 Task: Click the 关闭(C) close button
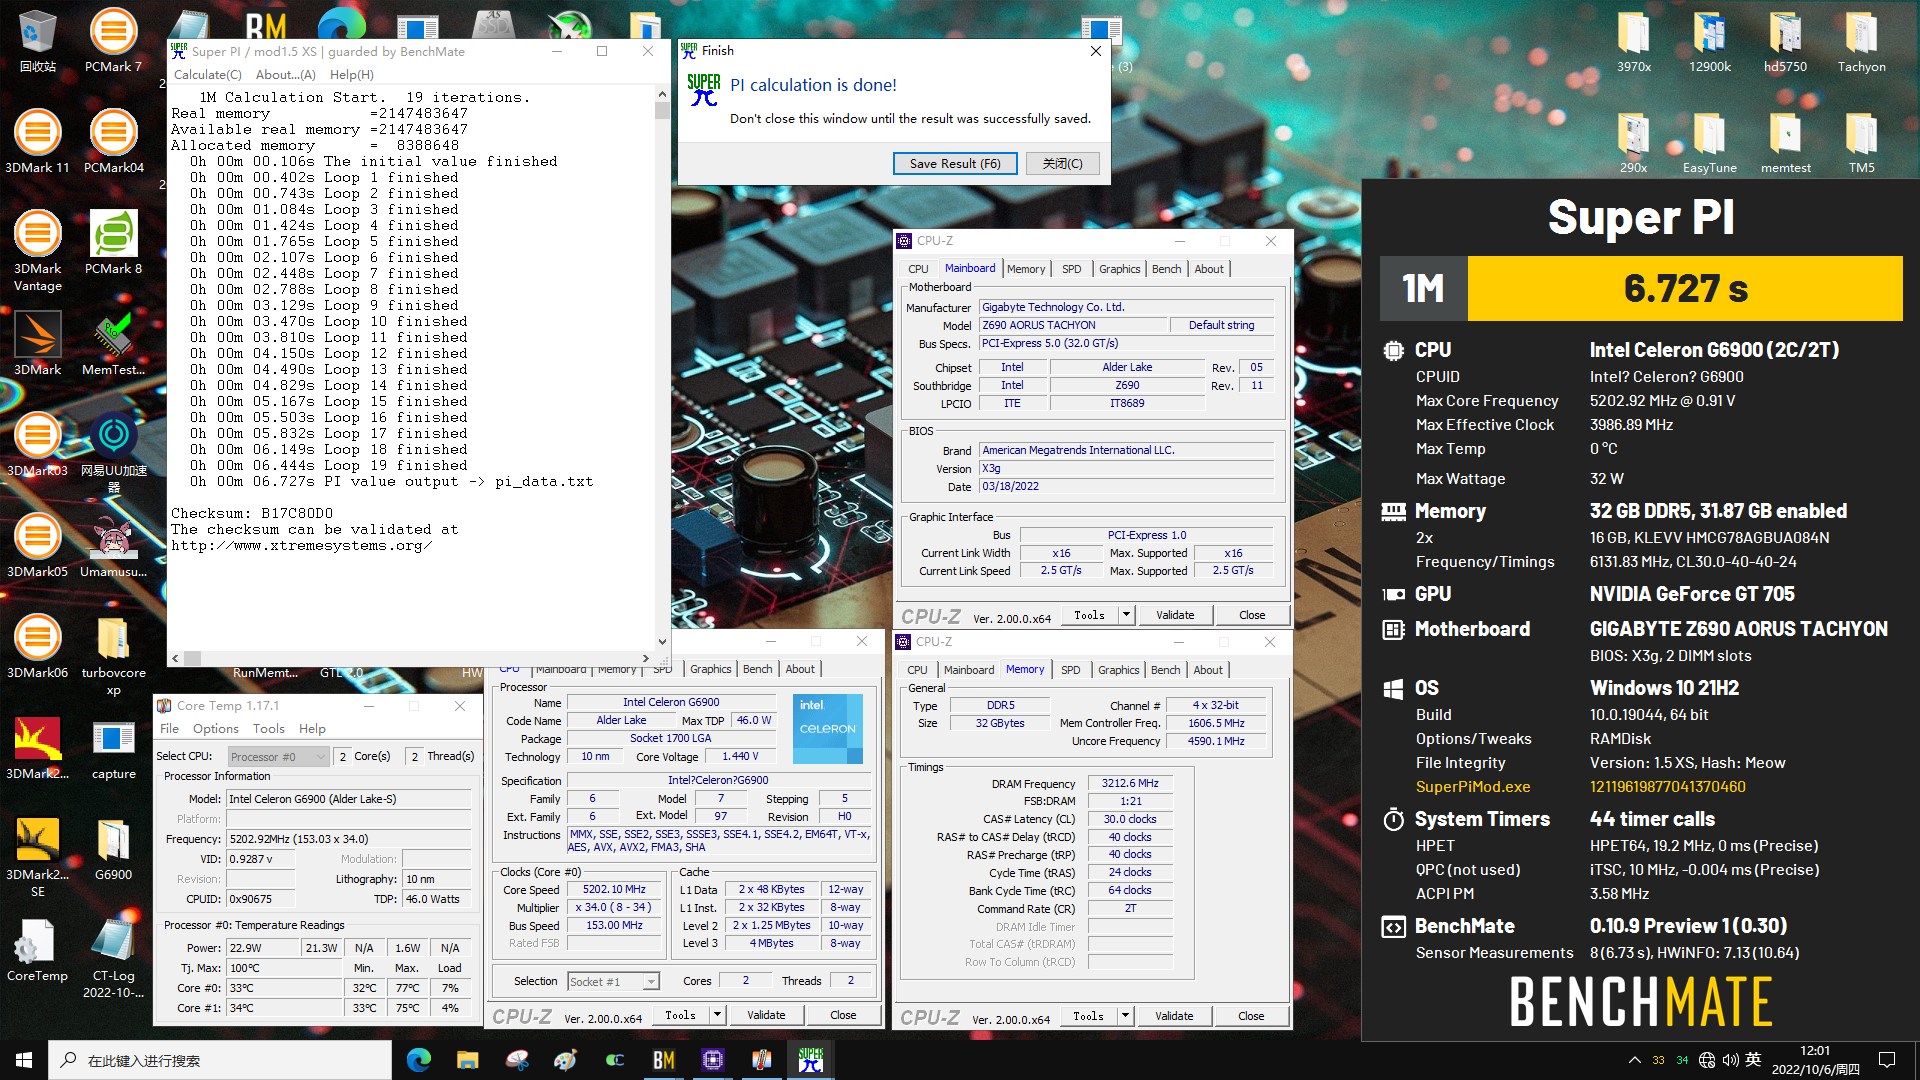[1062, 164]
